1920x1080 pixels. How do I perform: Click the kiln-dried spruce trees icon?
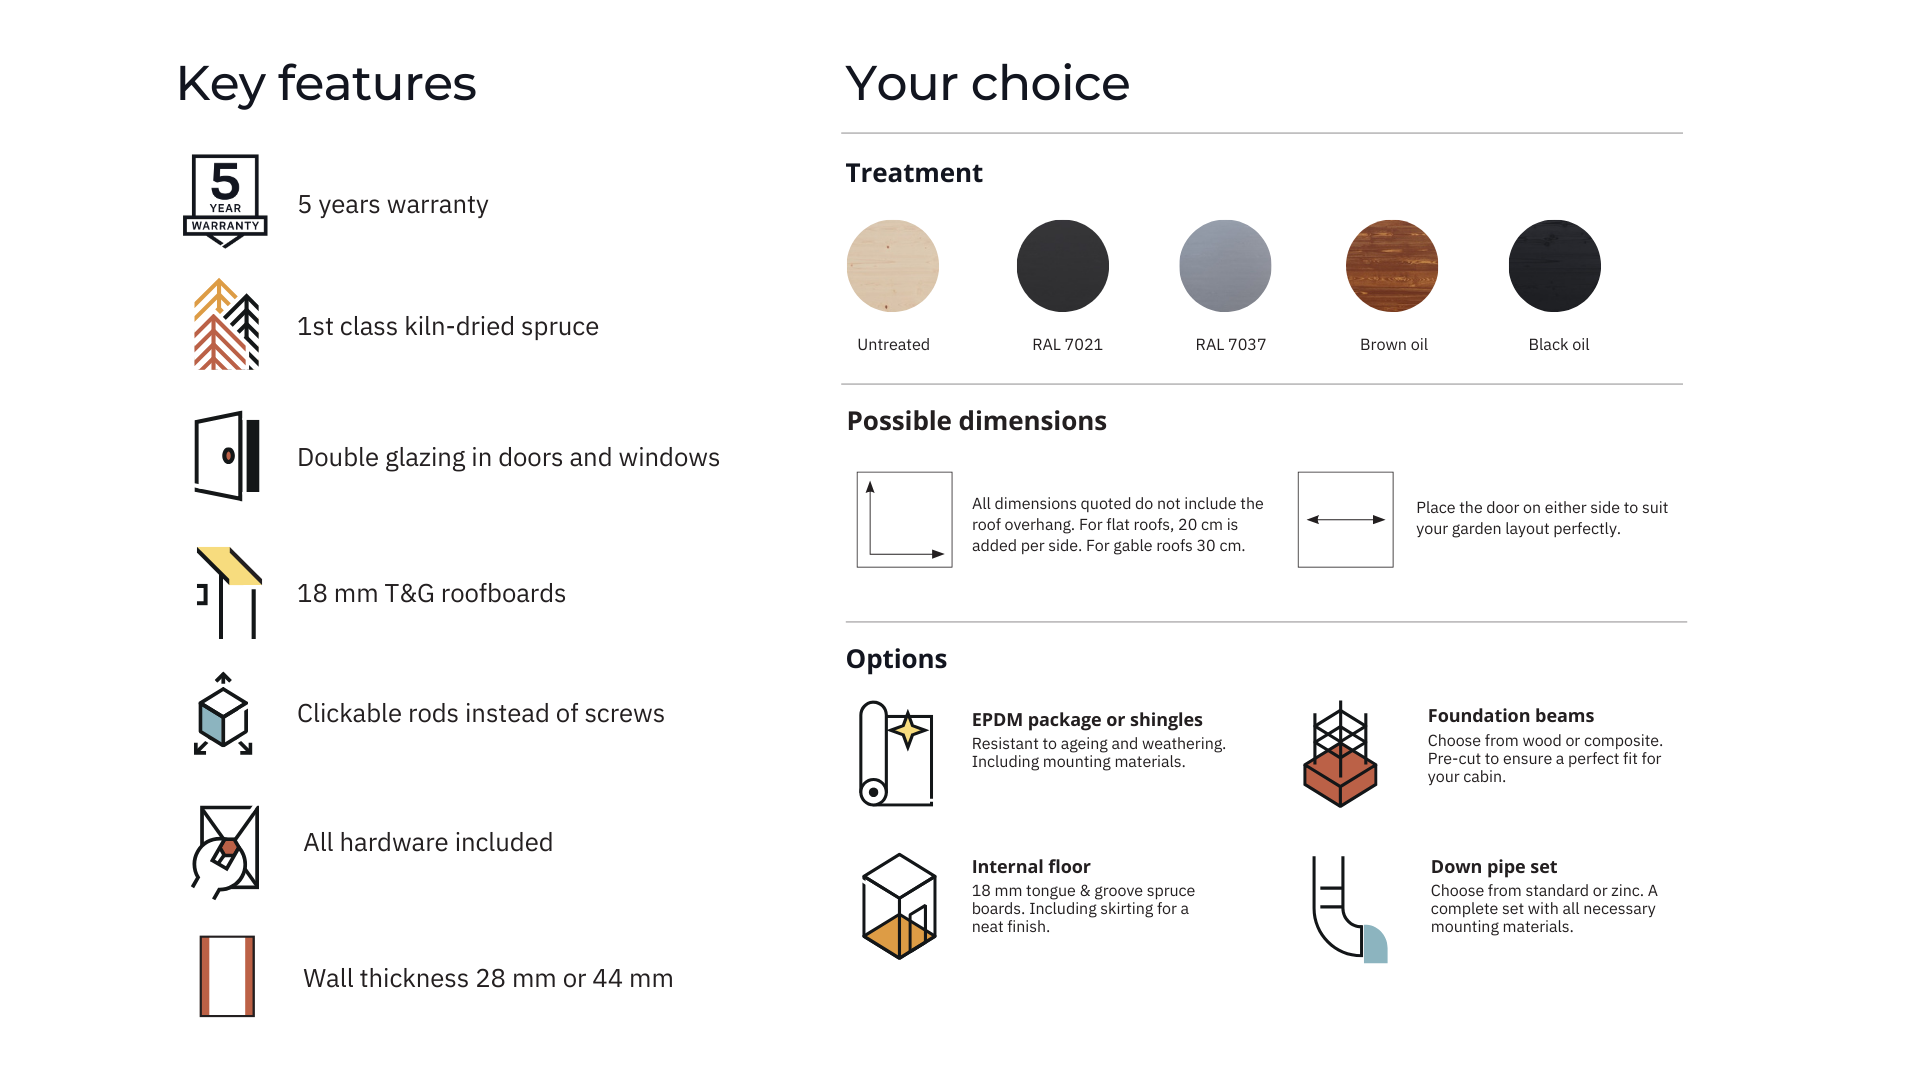[x=226, y=325]
